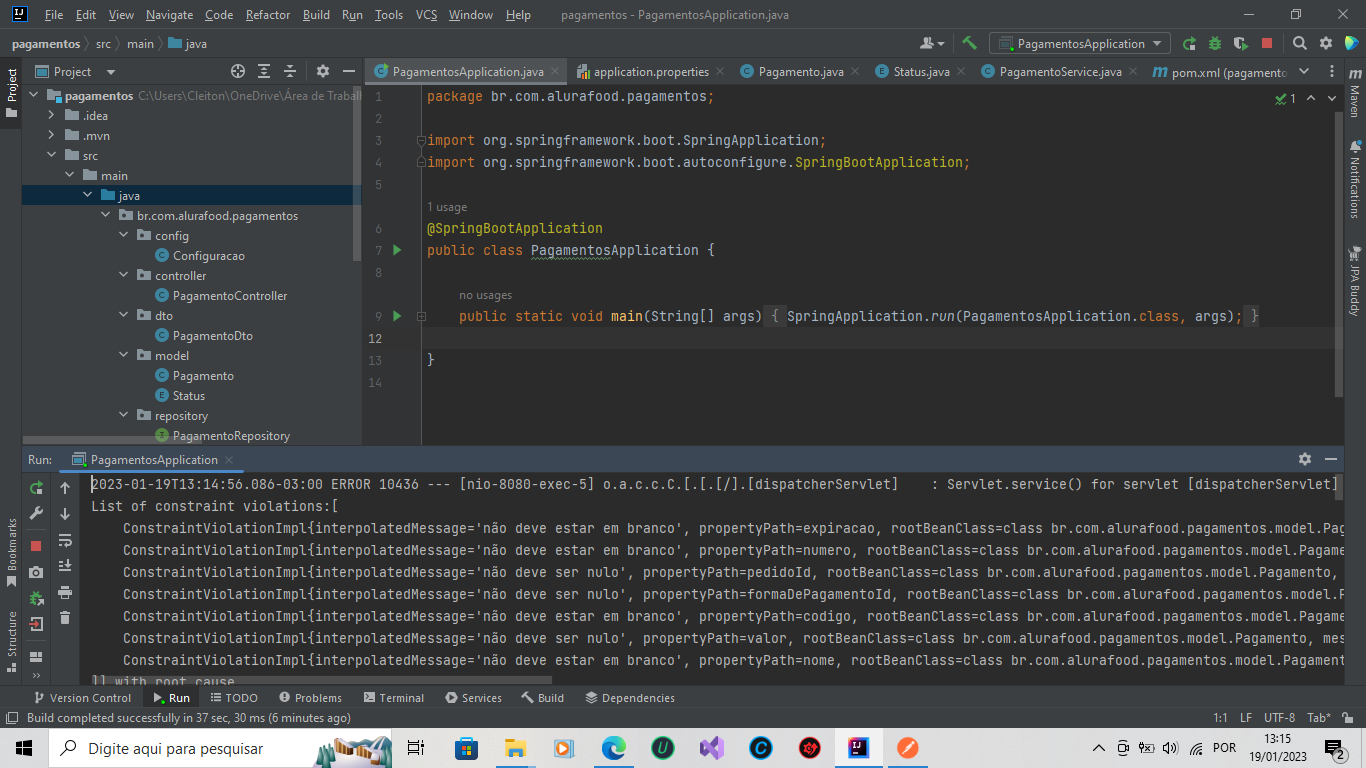
Task: Open the Terminal tool window
Action: point(394,698)
